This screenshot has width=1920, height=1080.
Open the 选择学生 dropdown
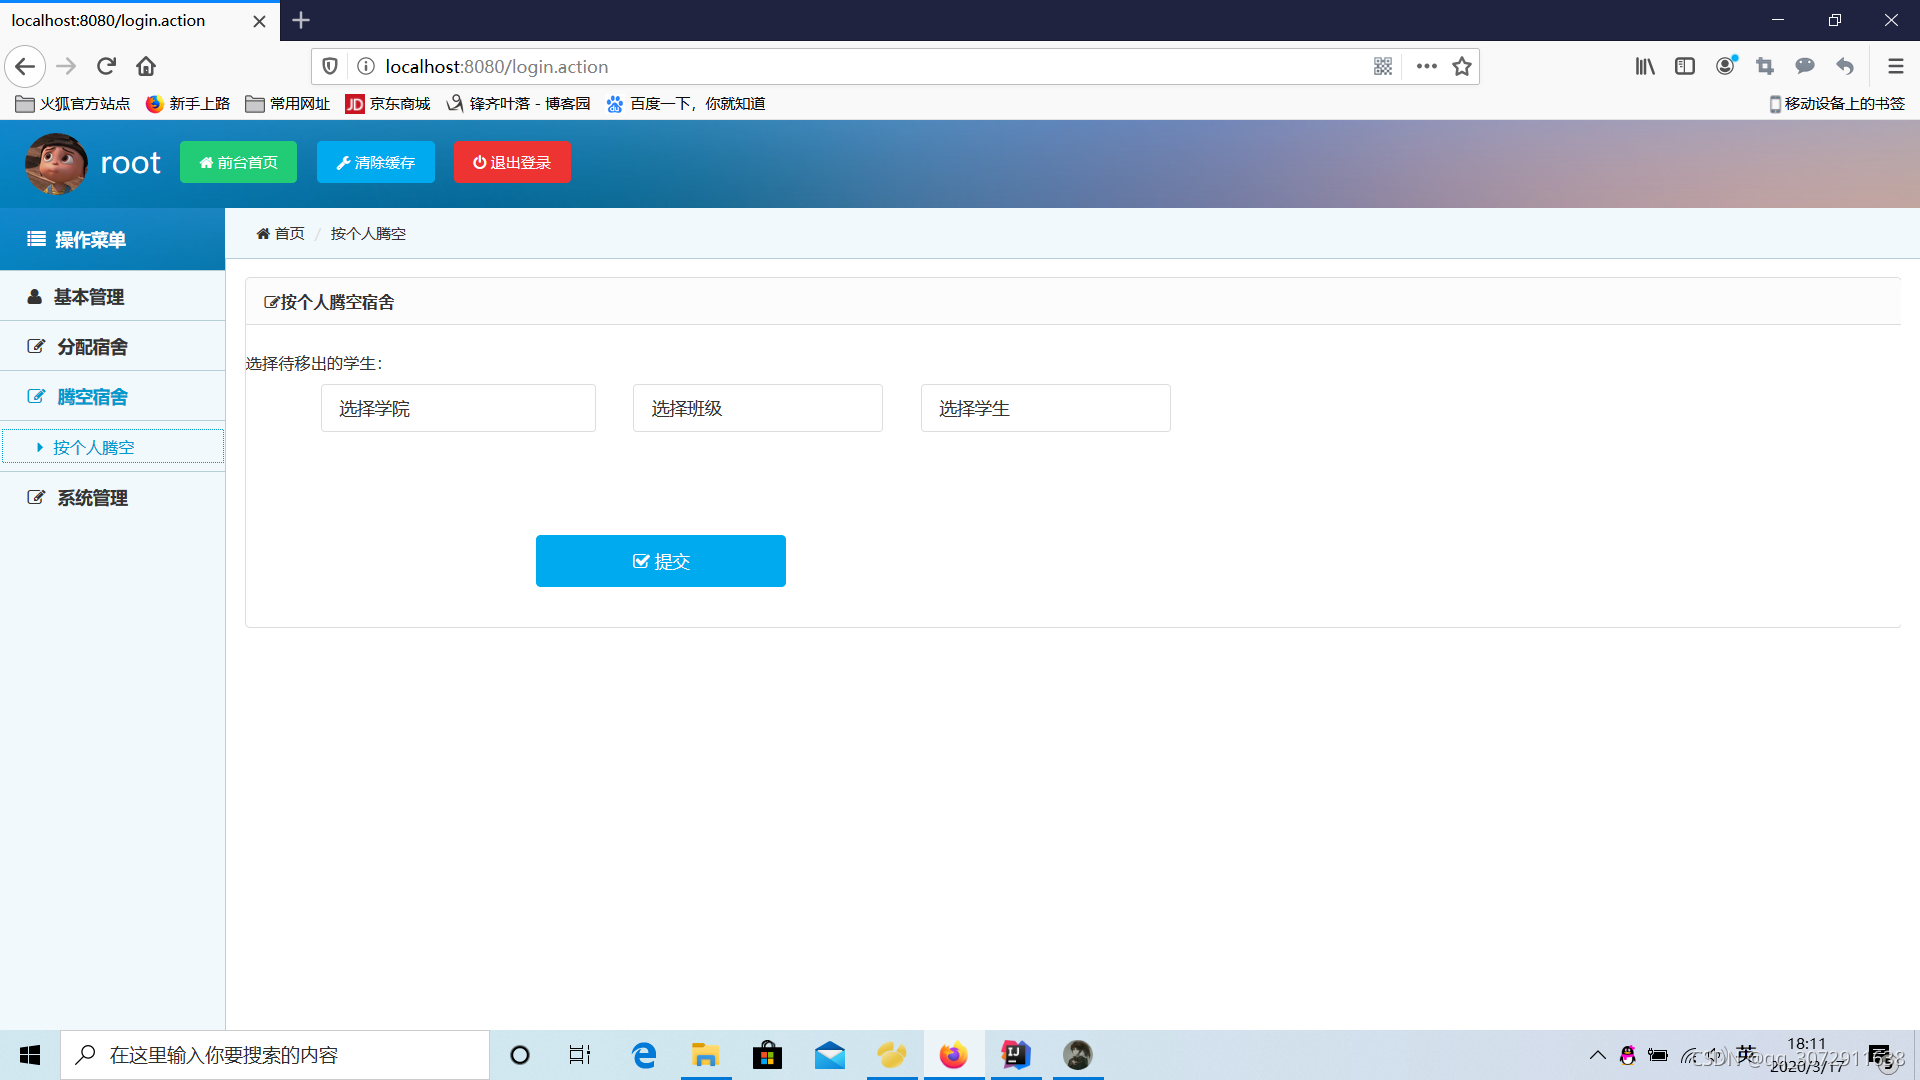pyautogui.click(x=1045, y=408)
